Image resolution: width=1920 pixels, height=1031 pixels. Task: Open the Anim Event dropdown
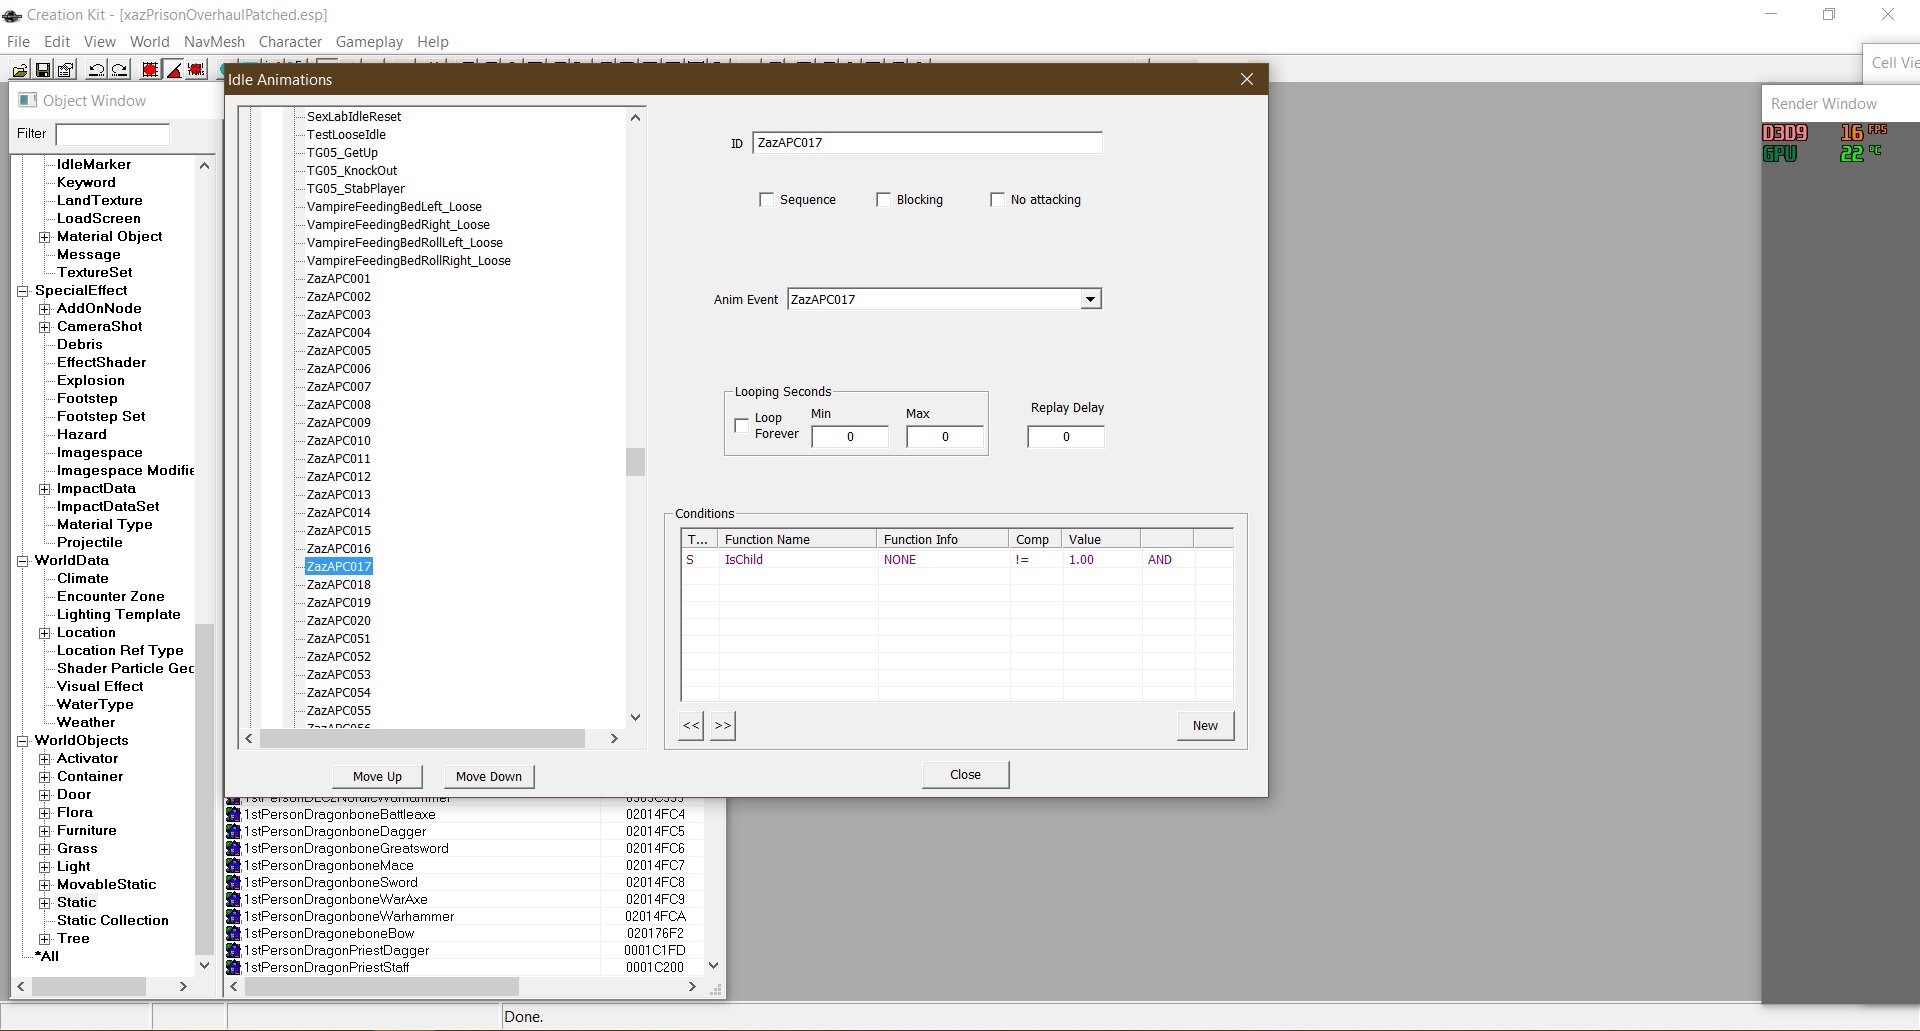1090,299
